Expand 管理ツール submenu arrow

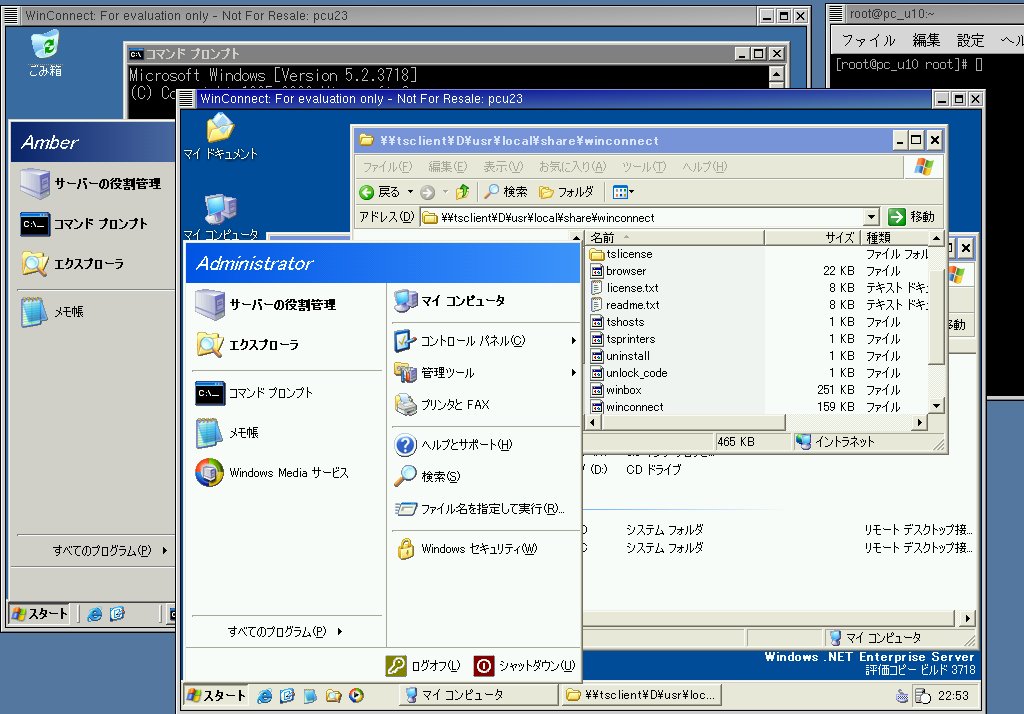coord(573,372)
